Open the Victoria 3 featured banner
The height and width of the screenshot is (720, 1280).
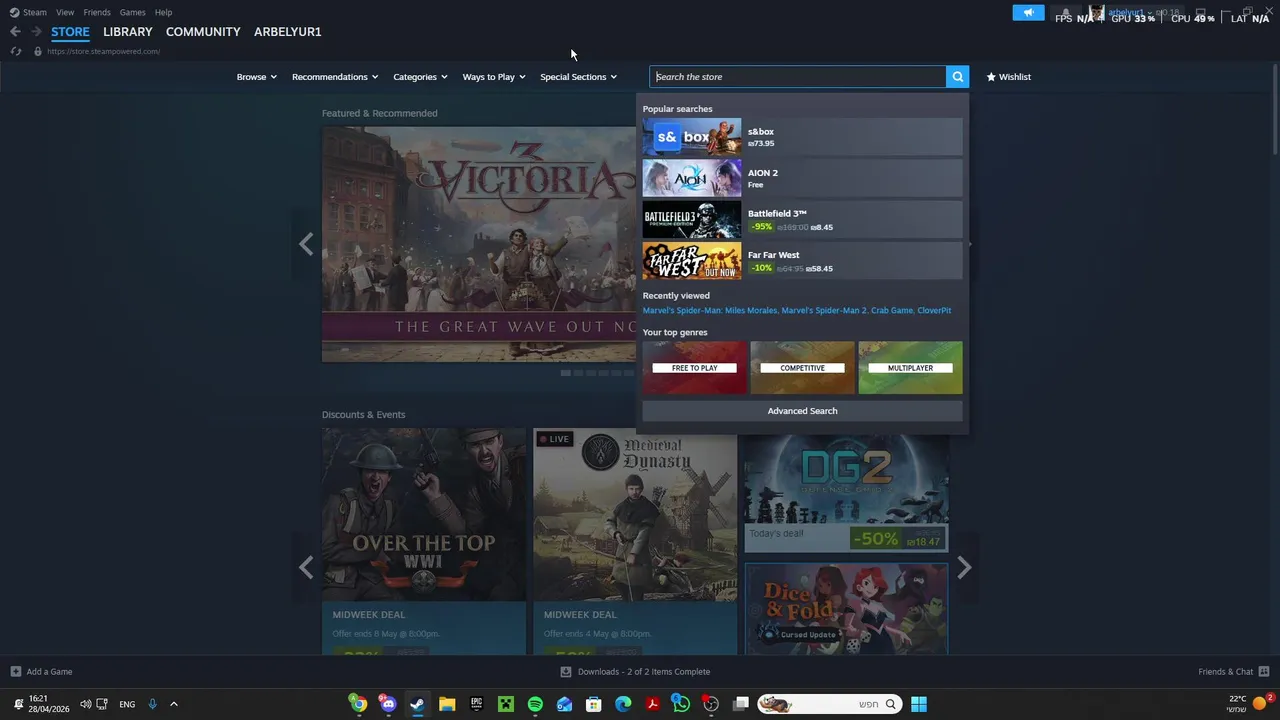click(x=479, y=244)
